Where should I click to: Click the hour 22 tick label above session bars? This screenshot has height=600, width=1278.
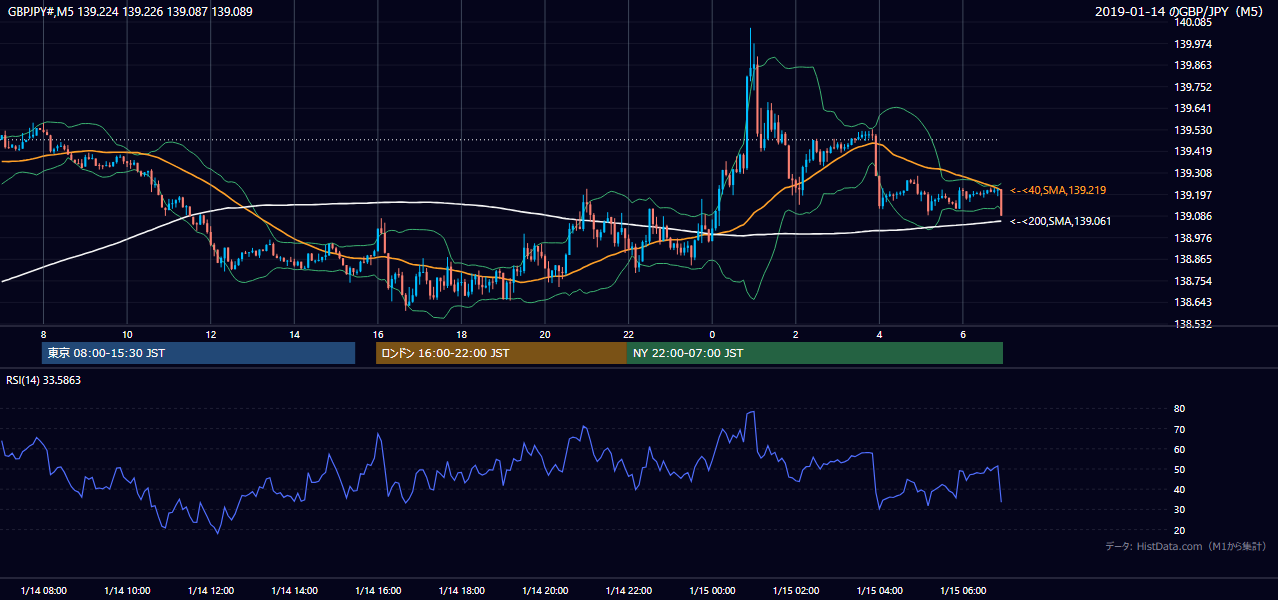tap(628, 334)
